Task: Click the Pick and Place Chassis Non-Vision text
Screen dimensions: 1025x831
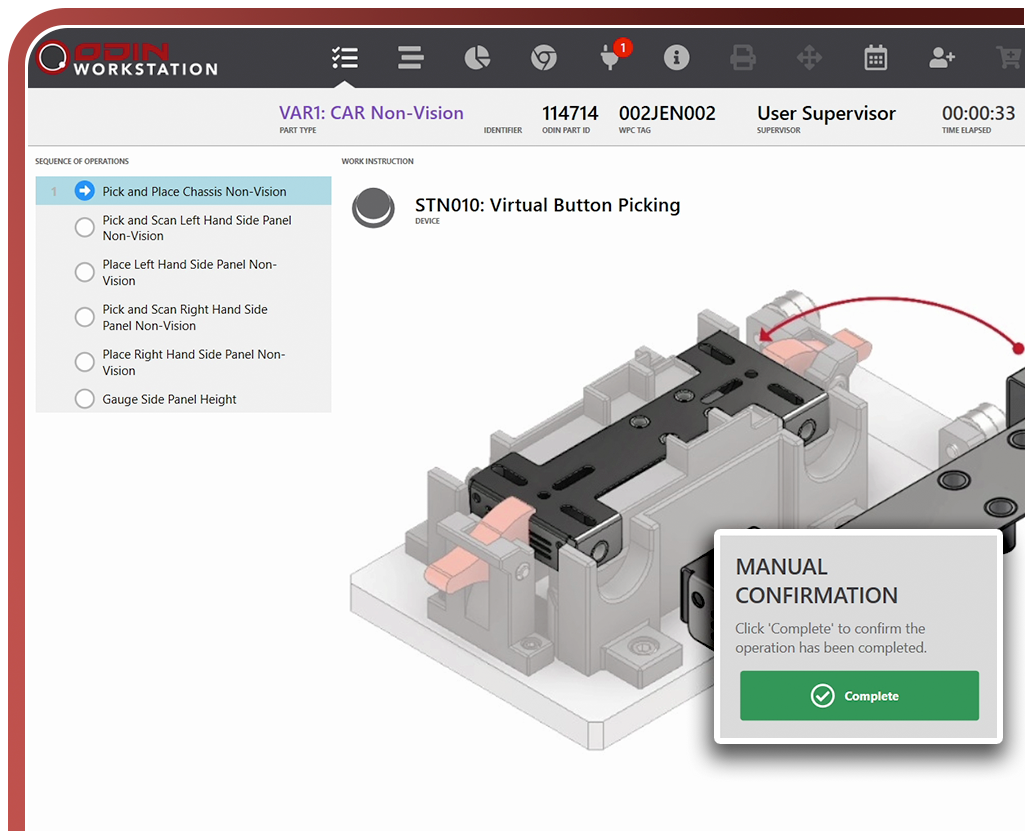Action: [x=194, y=192]
